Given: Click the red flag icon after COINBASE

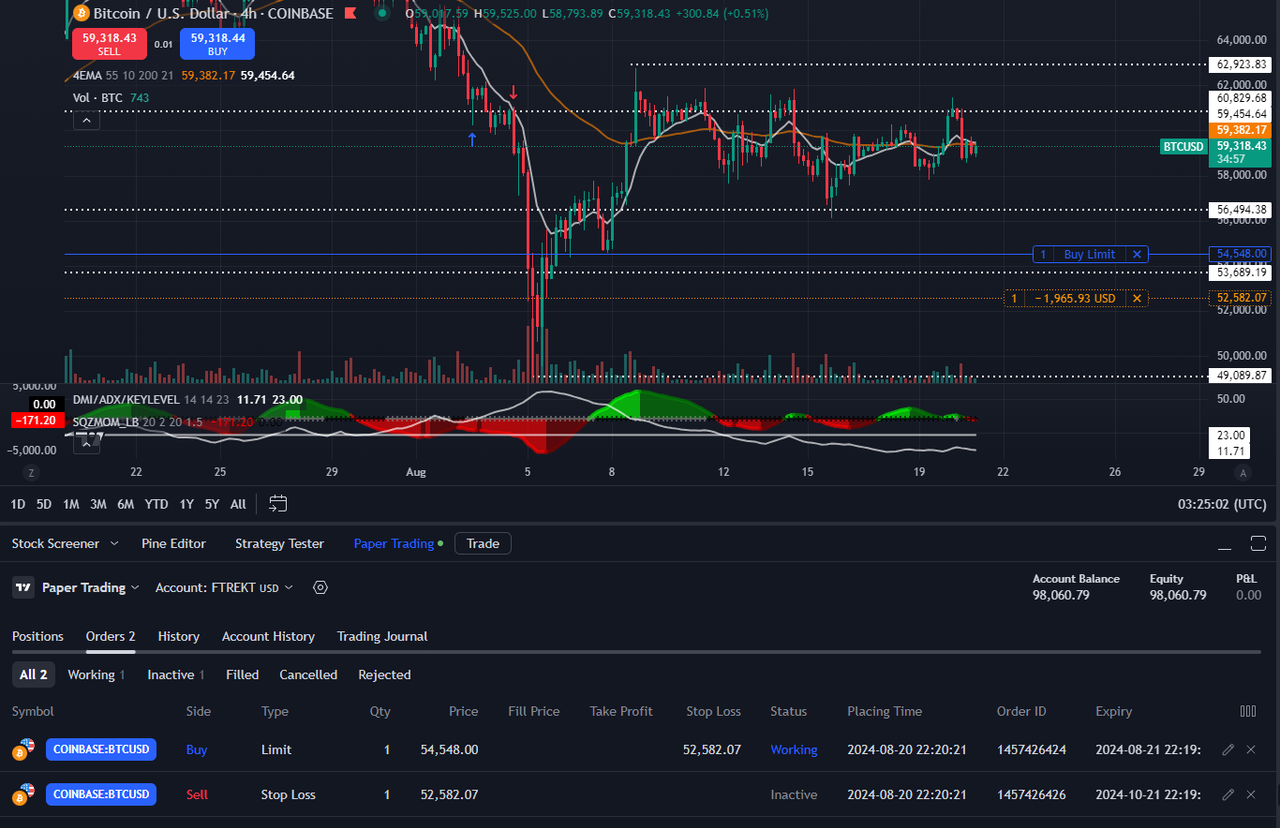Looking at the screenshot, I should point(350,14).
